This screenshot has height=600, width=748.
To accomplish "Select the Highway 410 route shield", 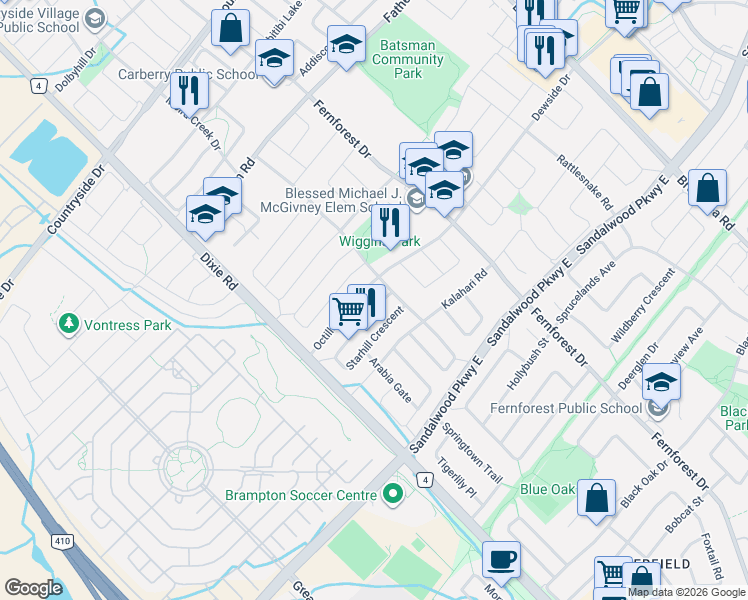I will coord(62,541).
